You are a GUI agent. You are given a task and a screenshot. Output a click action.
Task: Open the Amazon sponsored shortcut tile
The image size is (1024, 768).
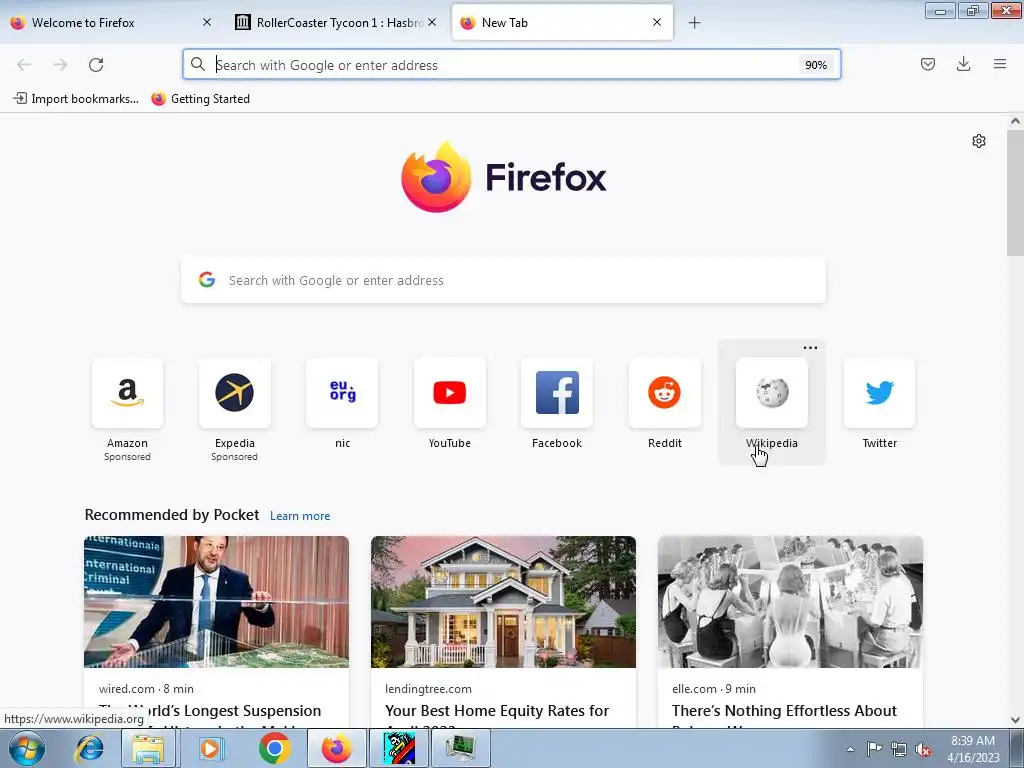tap(127, 392)
